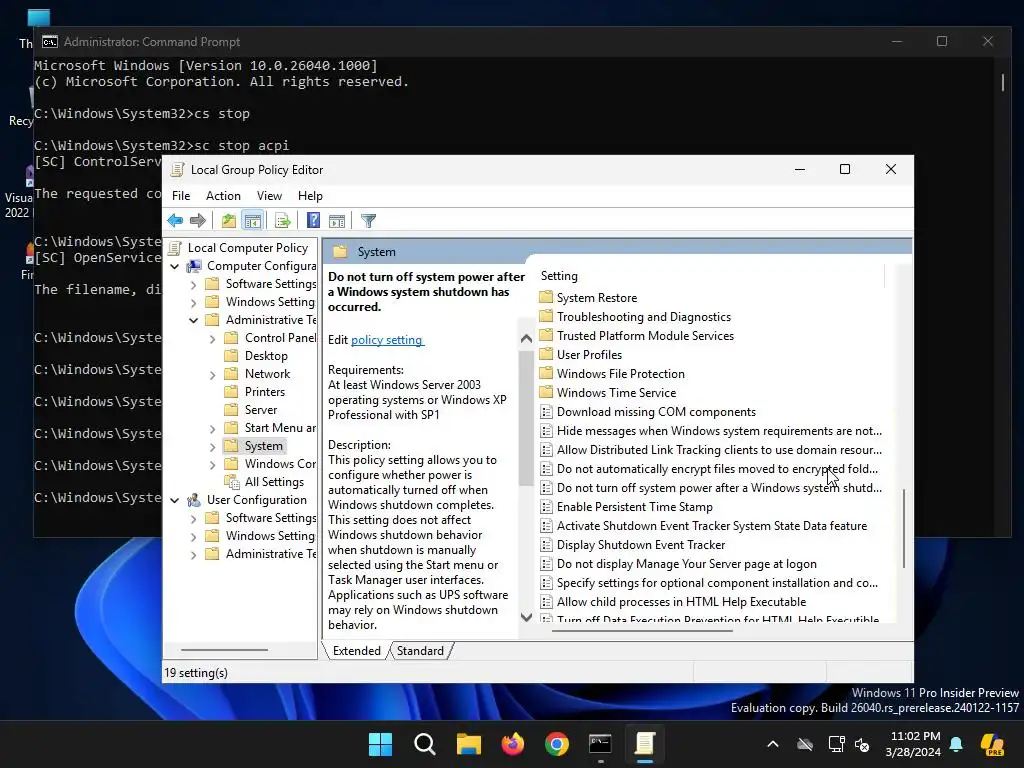Click the Display Shutdown Event Tracker policy icon
Viewport: 1024px width, 768px height.
(546, 545)
